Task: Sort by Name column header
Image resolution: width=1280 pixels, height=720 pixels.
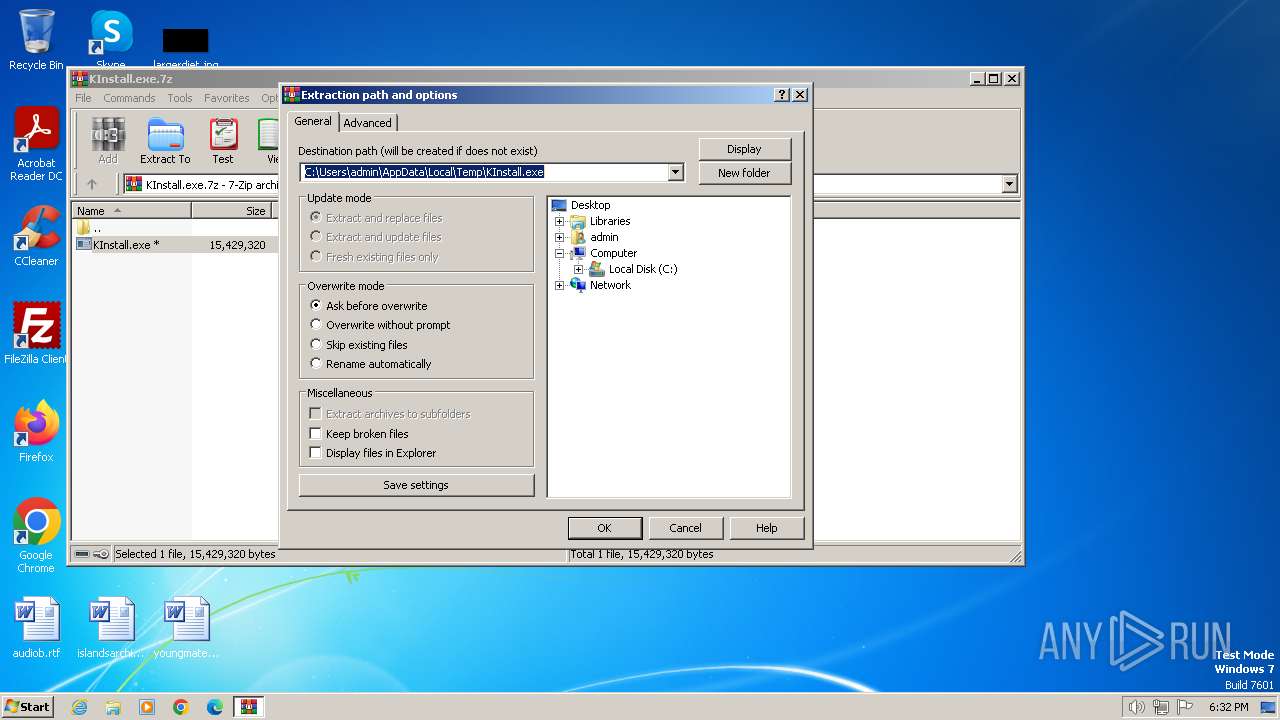Action: [x=132, y=210]
